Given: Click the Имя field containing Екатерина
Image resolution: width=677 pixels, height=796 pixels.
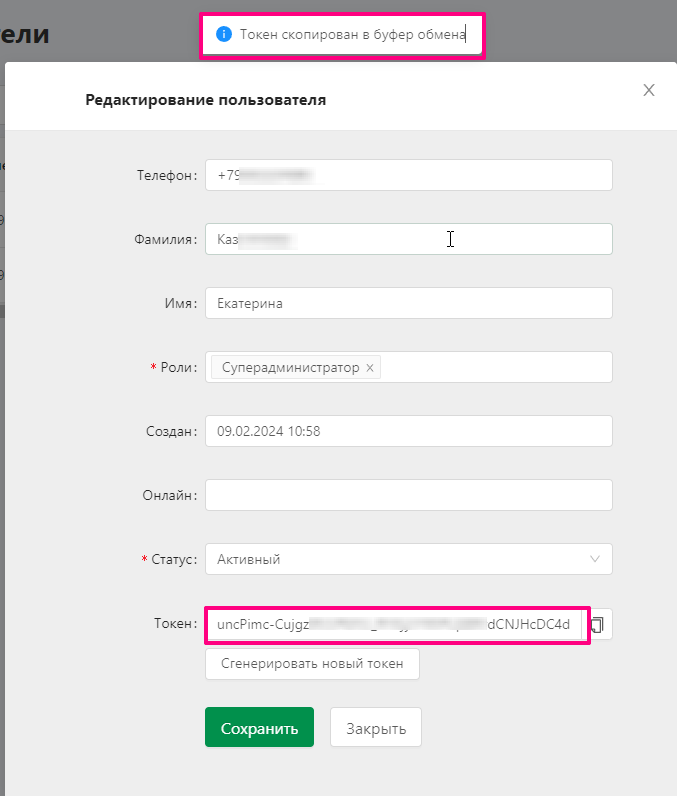Looking at the screenshot, I should pos(409,303).
